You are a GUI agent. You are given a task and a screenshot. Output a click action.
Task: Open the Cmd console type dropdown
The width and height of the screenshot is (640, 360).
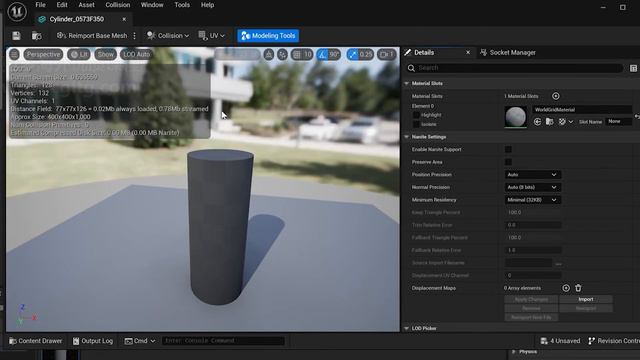[140, 341]
